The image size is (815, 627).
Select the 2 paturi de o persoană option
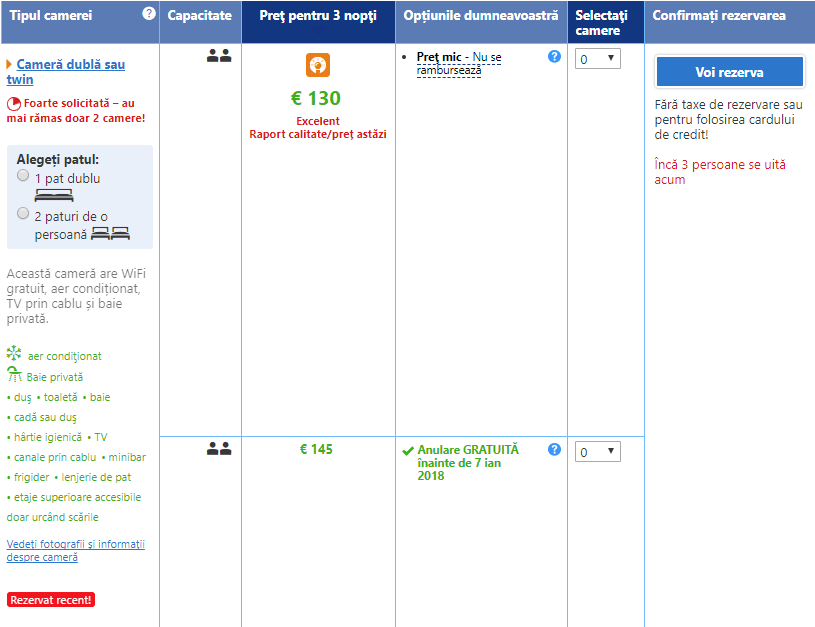(x=23, y=213)
